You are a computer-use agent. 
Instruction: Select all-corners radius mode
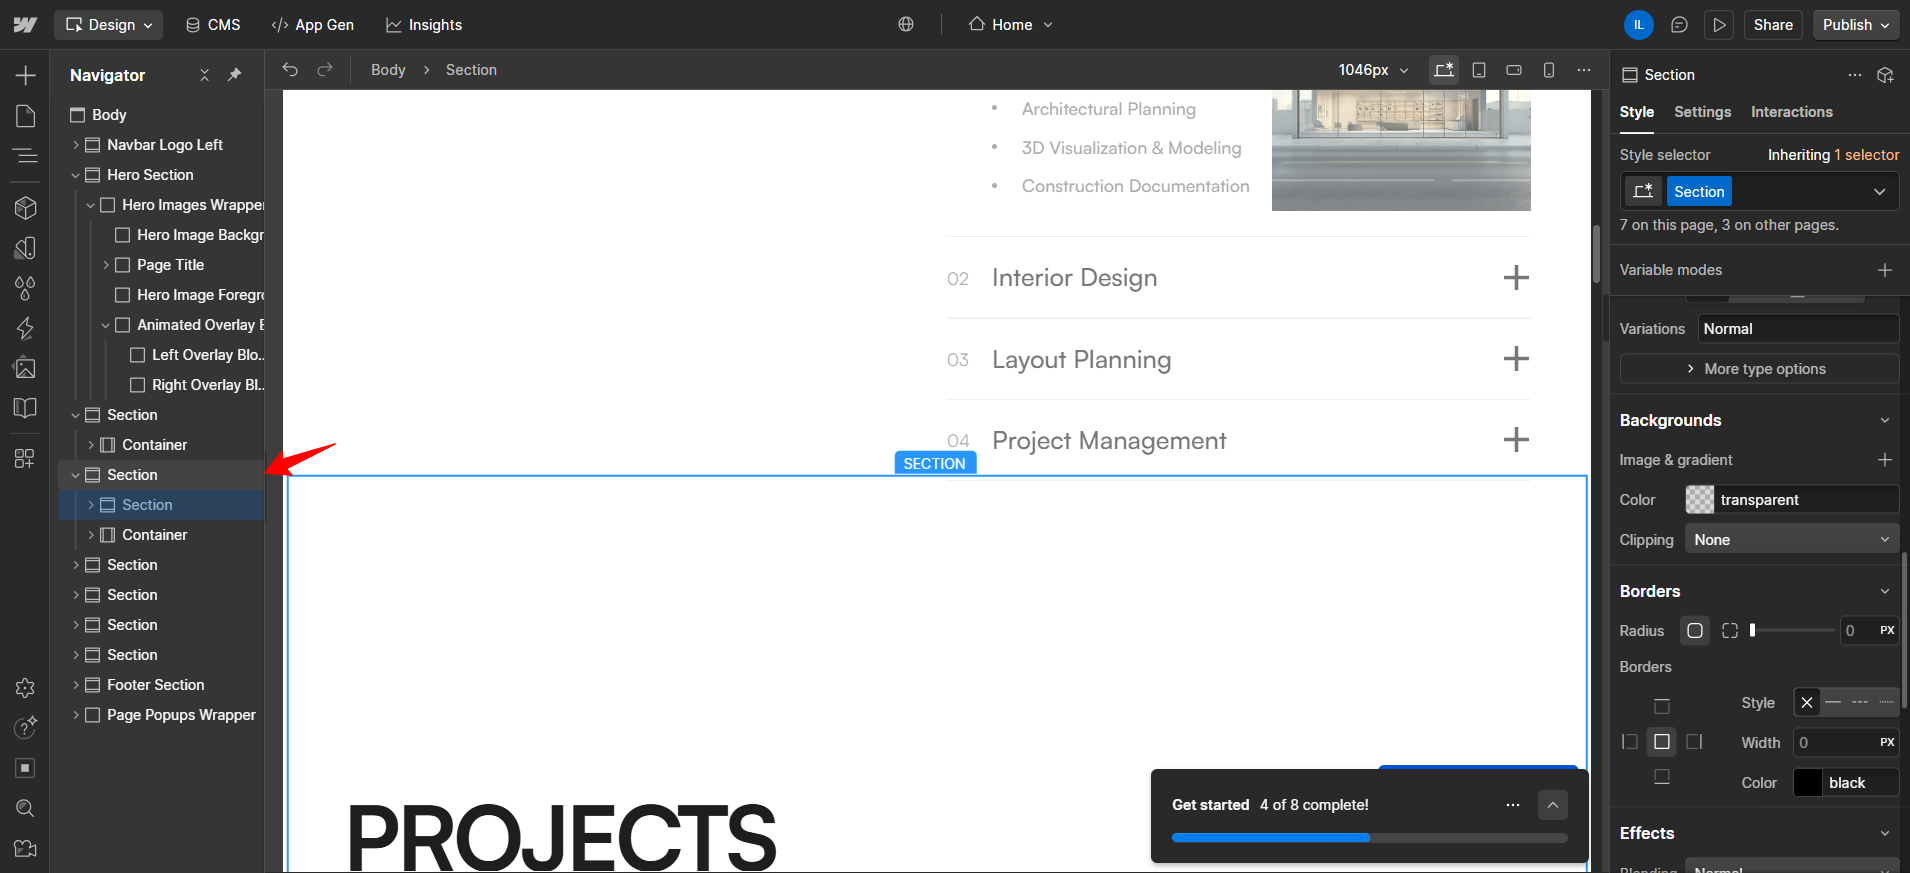1695,631
